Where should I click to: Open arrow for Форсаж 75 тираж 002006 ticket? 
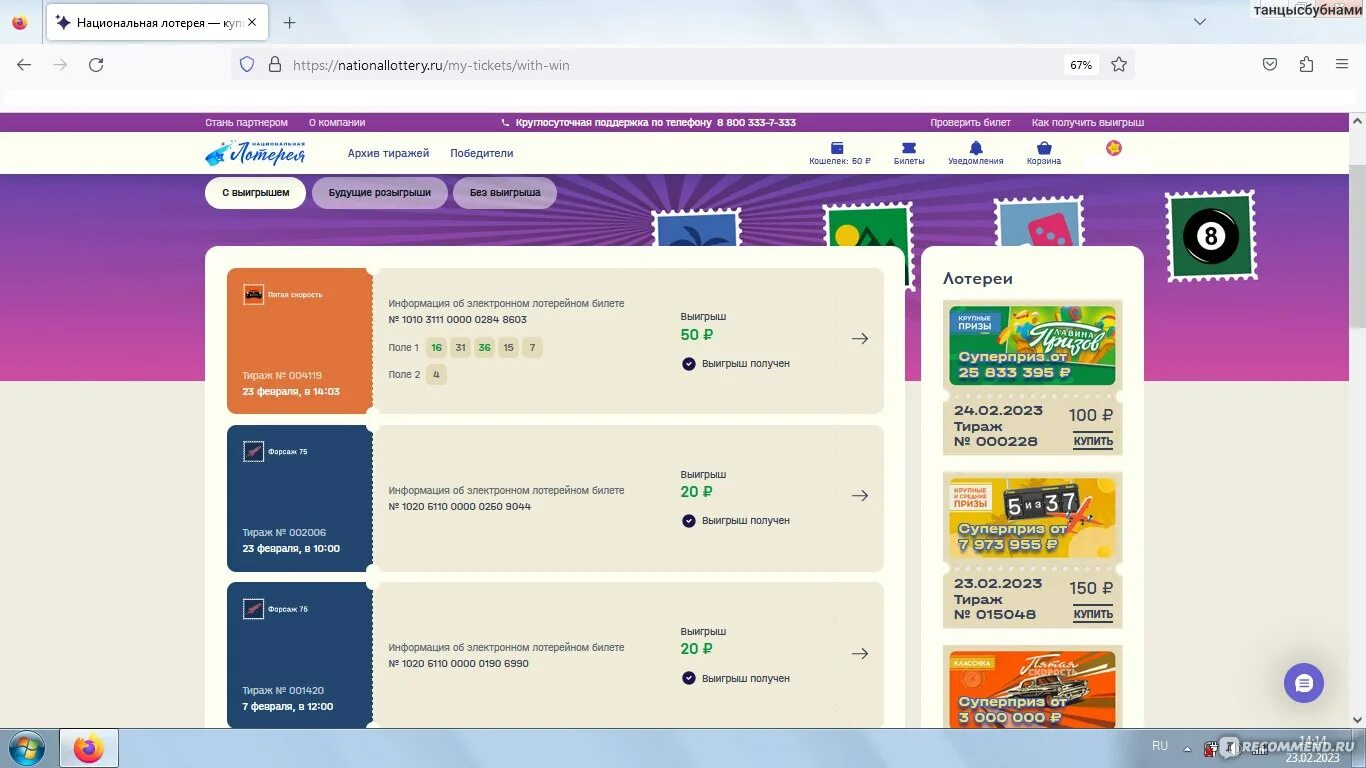click(x=860, y=496)
